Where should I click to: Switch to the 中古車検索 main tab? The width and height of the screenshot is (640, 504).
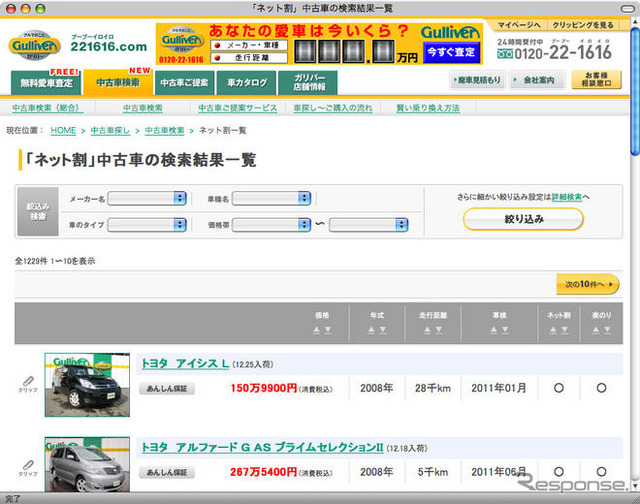point(118,83)
